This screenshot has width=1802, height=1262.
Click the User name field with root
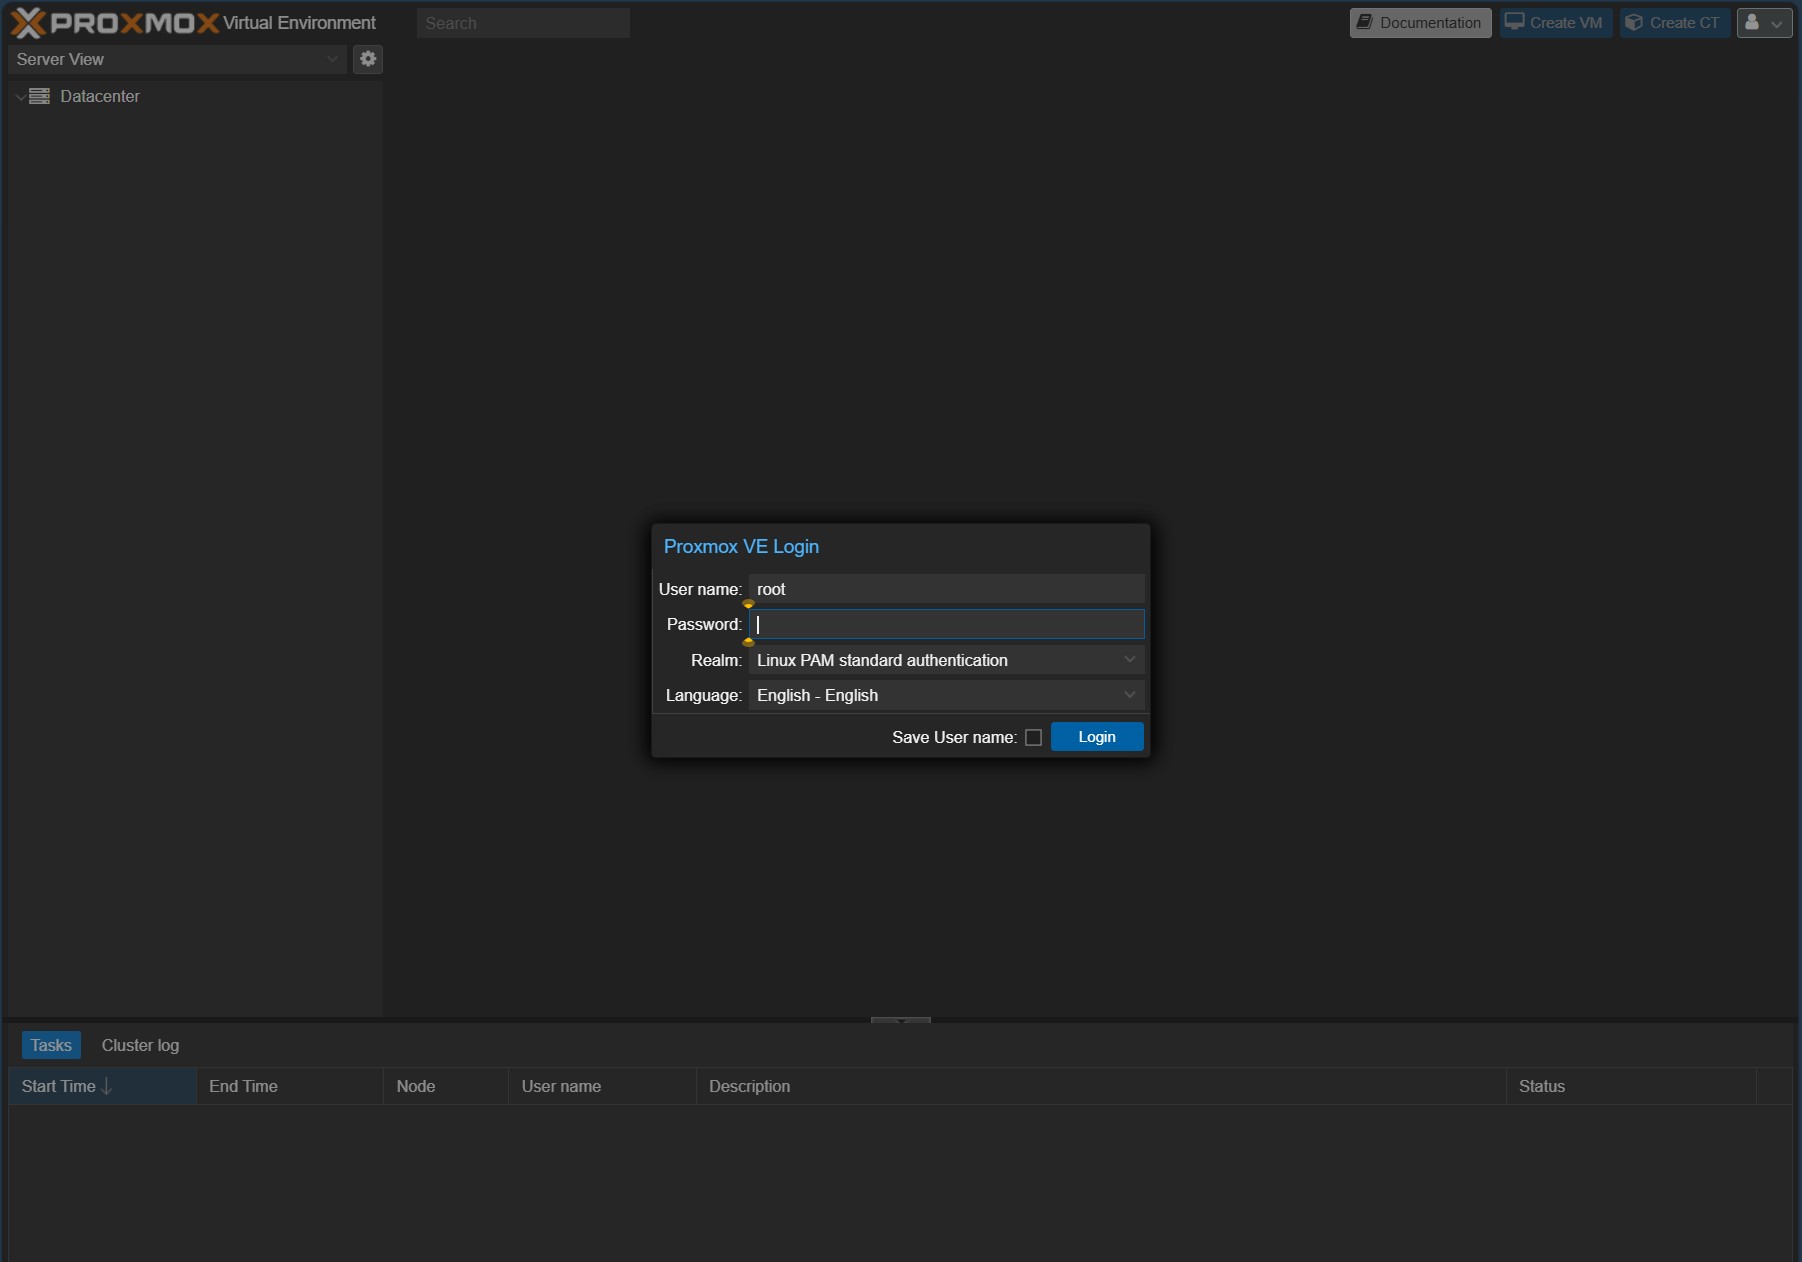pos(946,589)
